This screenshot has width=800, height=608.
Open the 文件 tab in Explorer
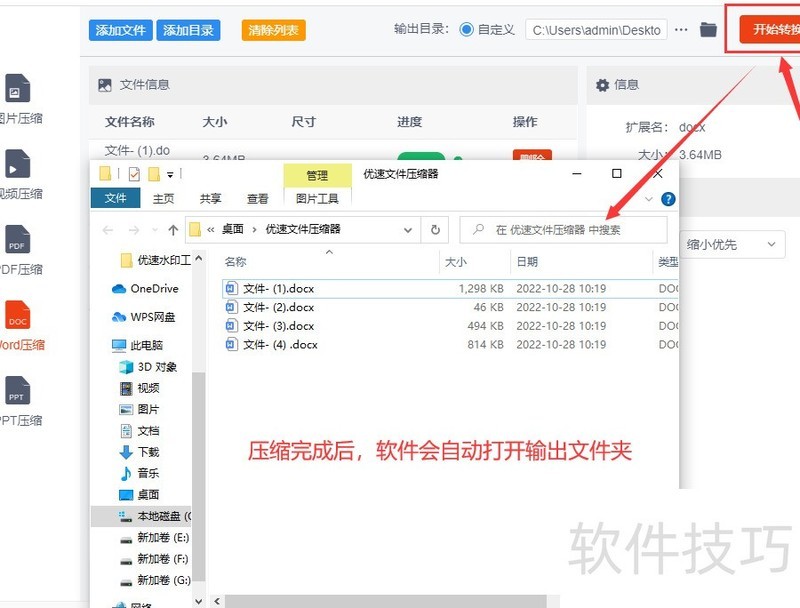pyautogui.click(x=115, y=198)
